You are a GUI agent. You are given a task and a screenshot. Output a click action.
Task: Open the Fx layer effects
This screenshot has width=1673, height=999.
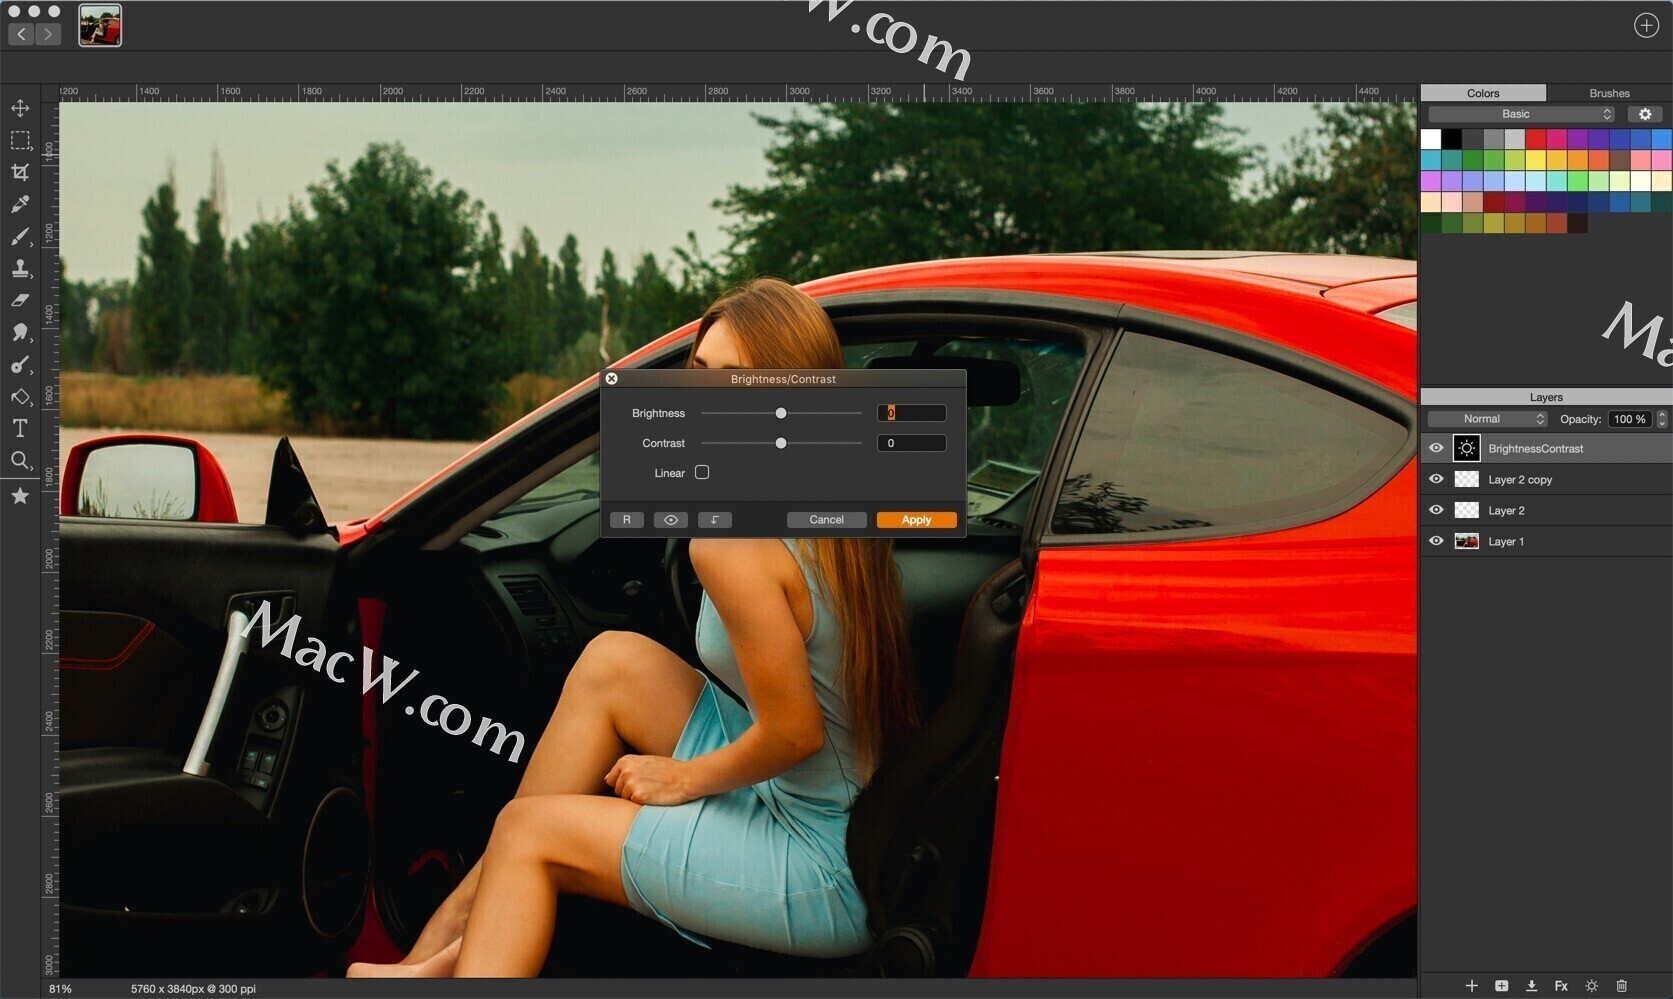point(1561,986)
